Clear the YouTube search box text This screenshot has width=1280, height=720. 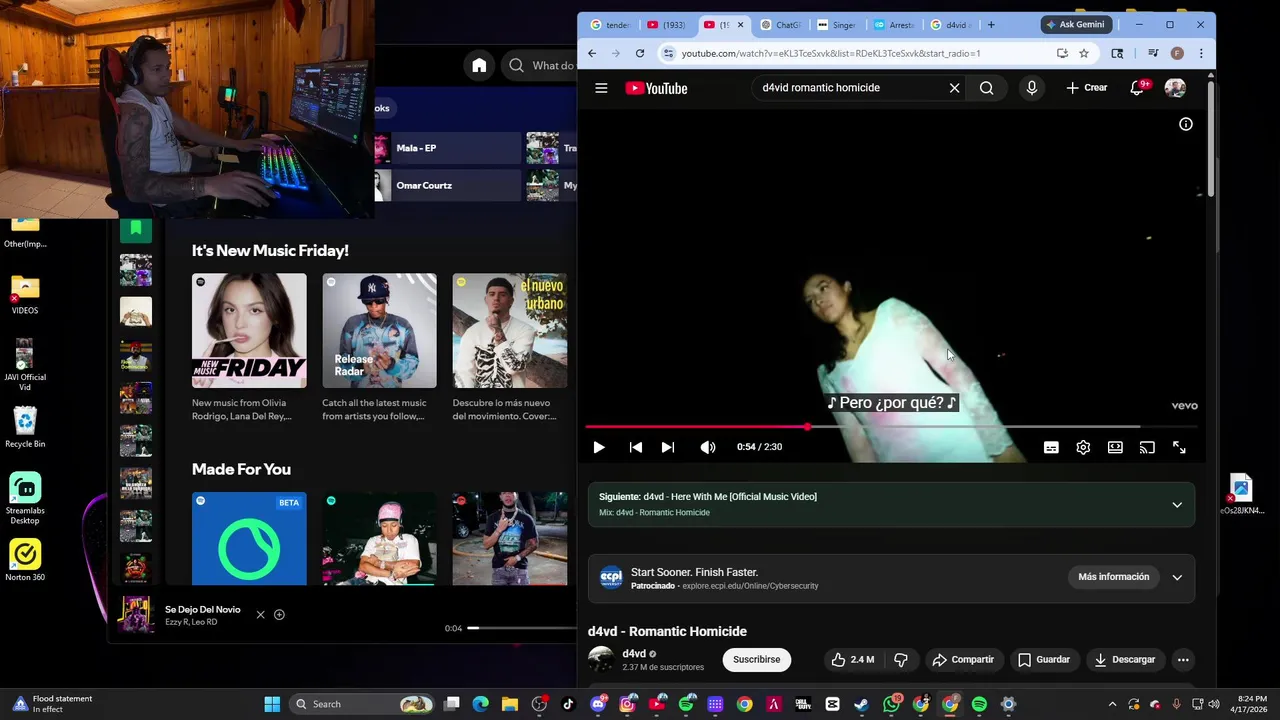coord(954,88)
